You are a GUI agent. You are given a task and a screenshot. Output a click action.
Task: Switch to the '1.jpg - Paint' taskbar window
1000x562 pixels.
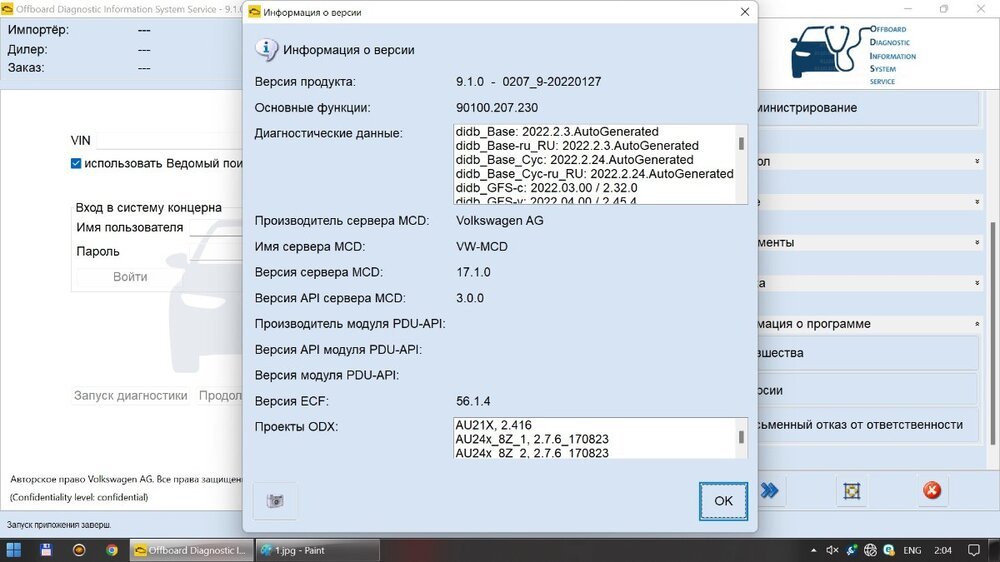(316, 550)
